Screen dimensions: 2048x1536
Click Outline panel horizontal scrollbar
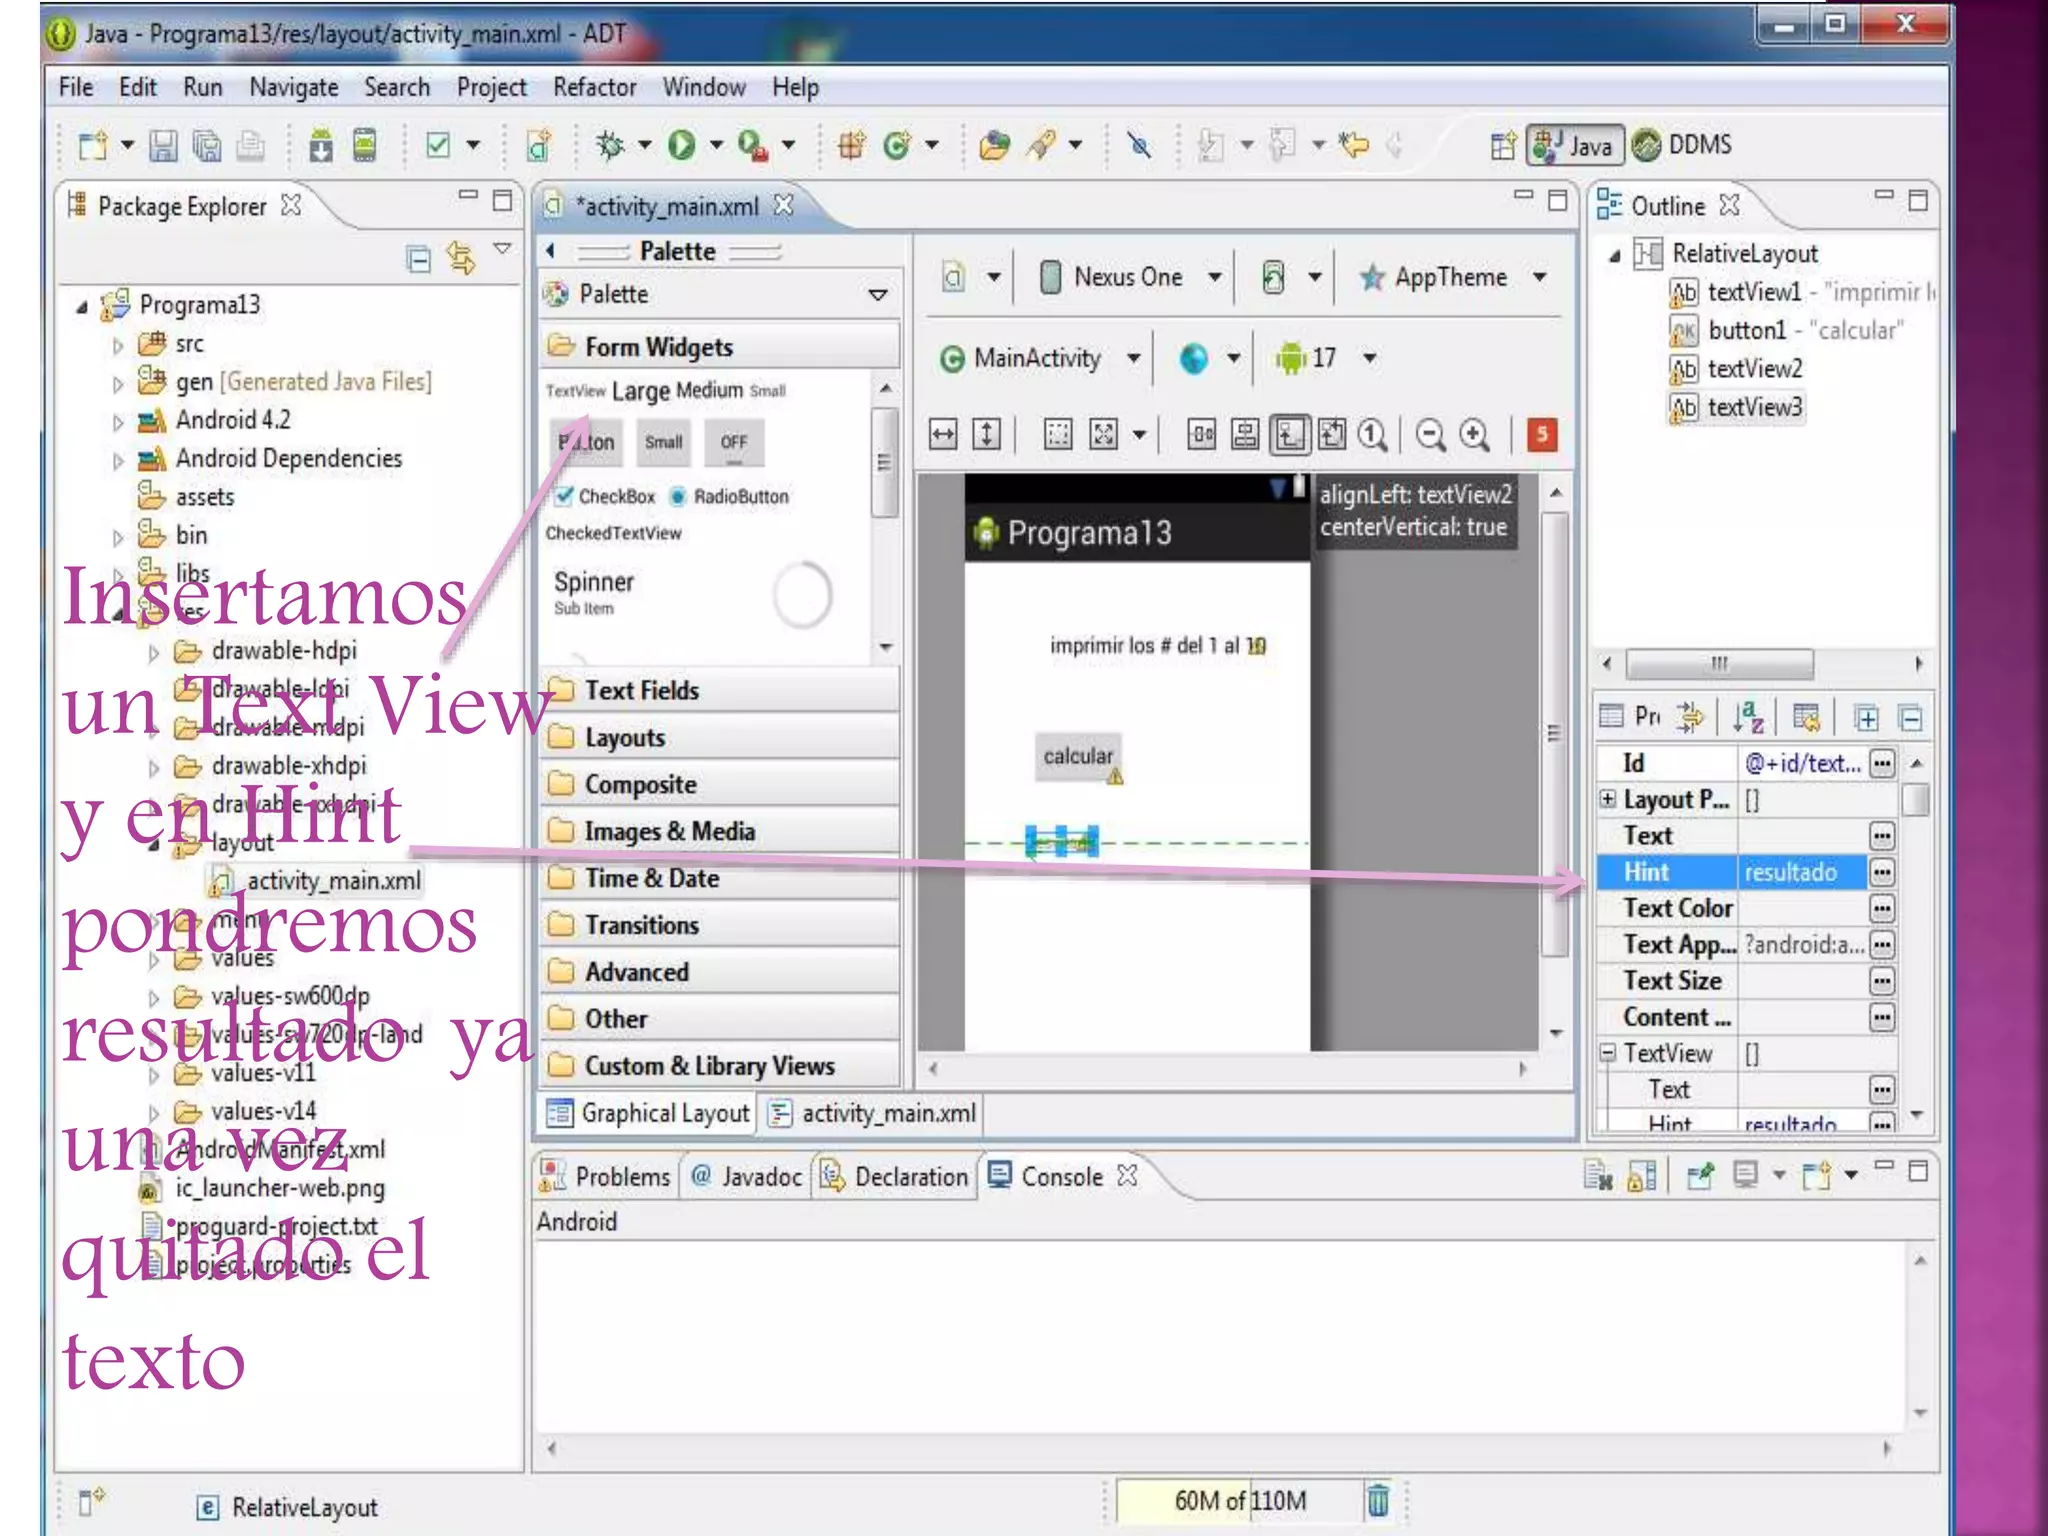click(1720, 664)
